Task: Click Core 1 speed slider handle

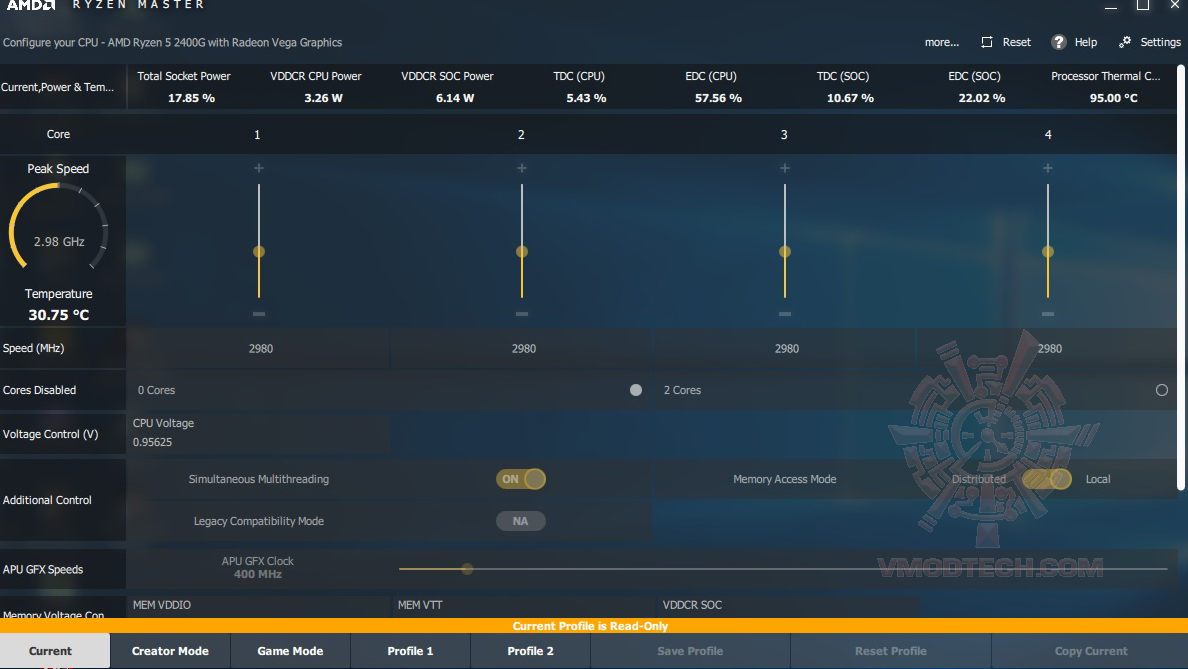Action: tap(258, 252)
